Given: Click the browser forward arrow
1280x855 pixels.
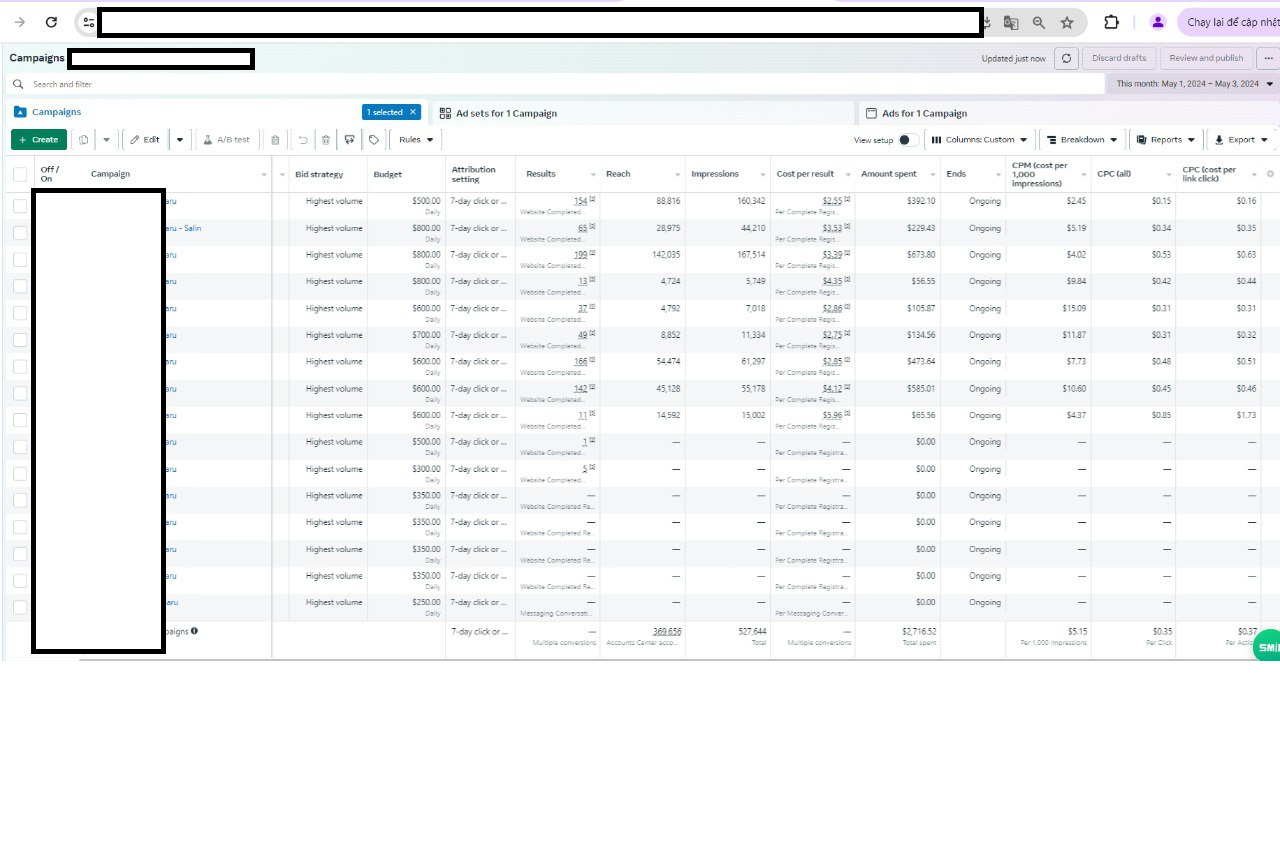Looking at the screenshot, I should 20,22.
